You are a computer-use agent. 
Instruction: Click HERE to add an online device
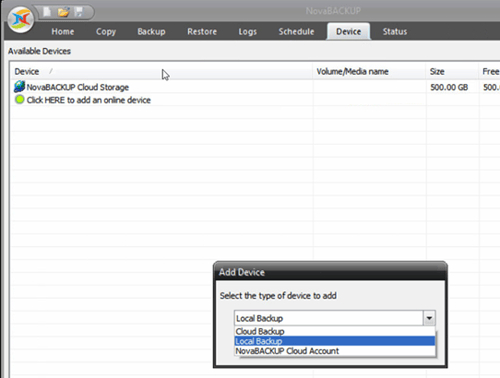[x=89, y=100]
